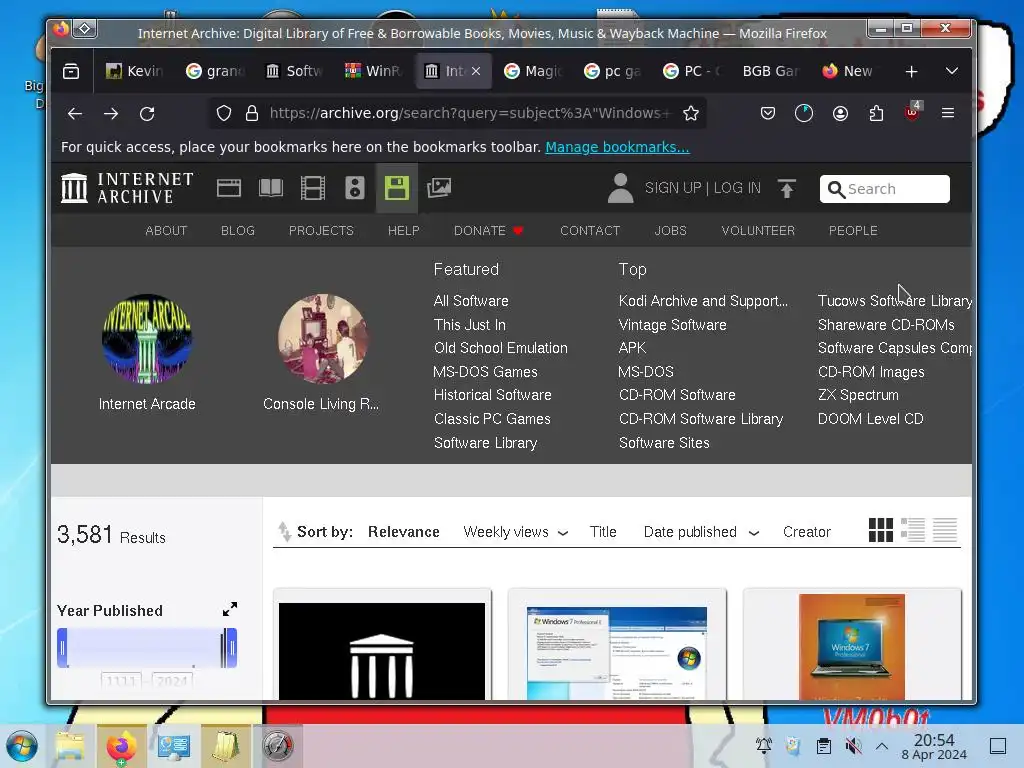Viewport: 1024px width, 768px height.
Task: Open Date published sort dropdown
Action: click(701, 532)
